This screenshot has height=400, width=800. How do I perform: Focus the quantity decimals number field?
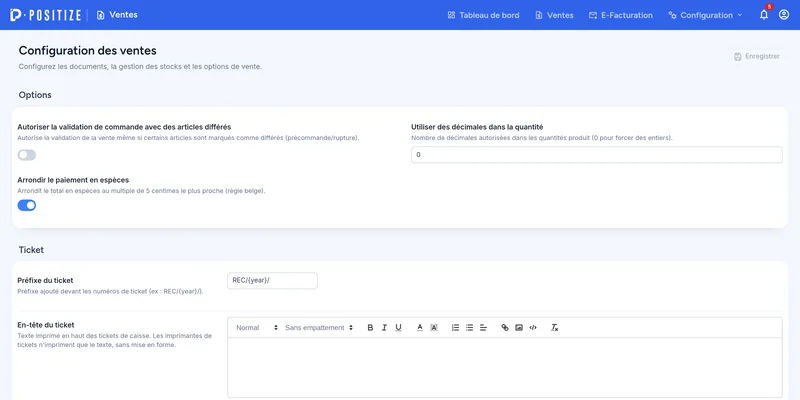click(x=596, y=155)
